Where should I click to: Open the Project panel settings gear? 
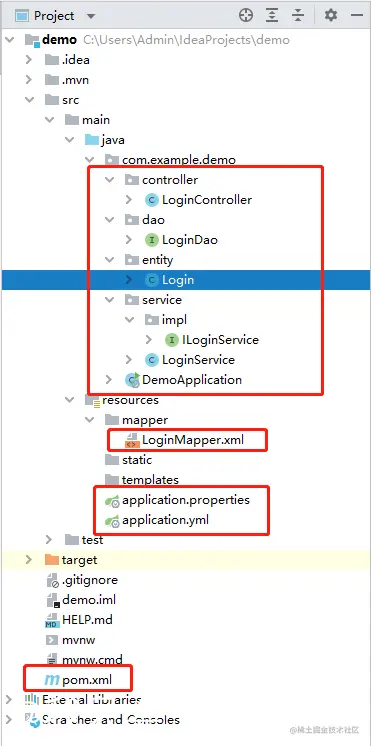[331, 15]
